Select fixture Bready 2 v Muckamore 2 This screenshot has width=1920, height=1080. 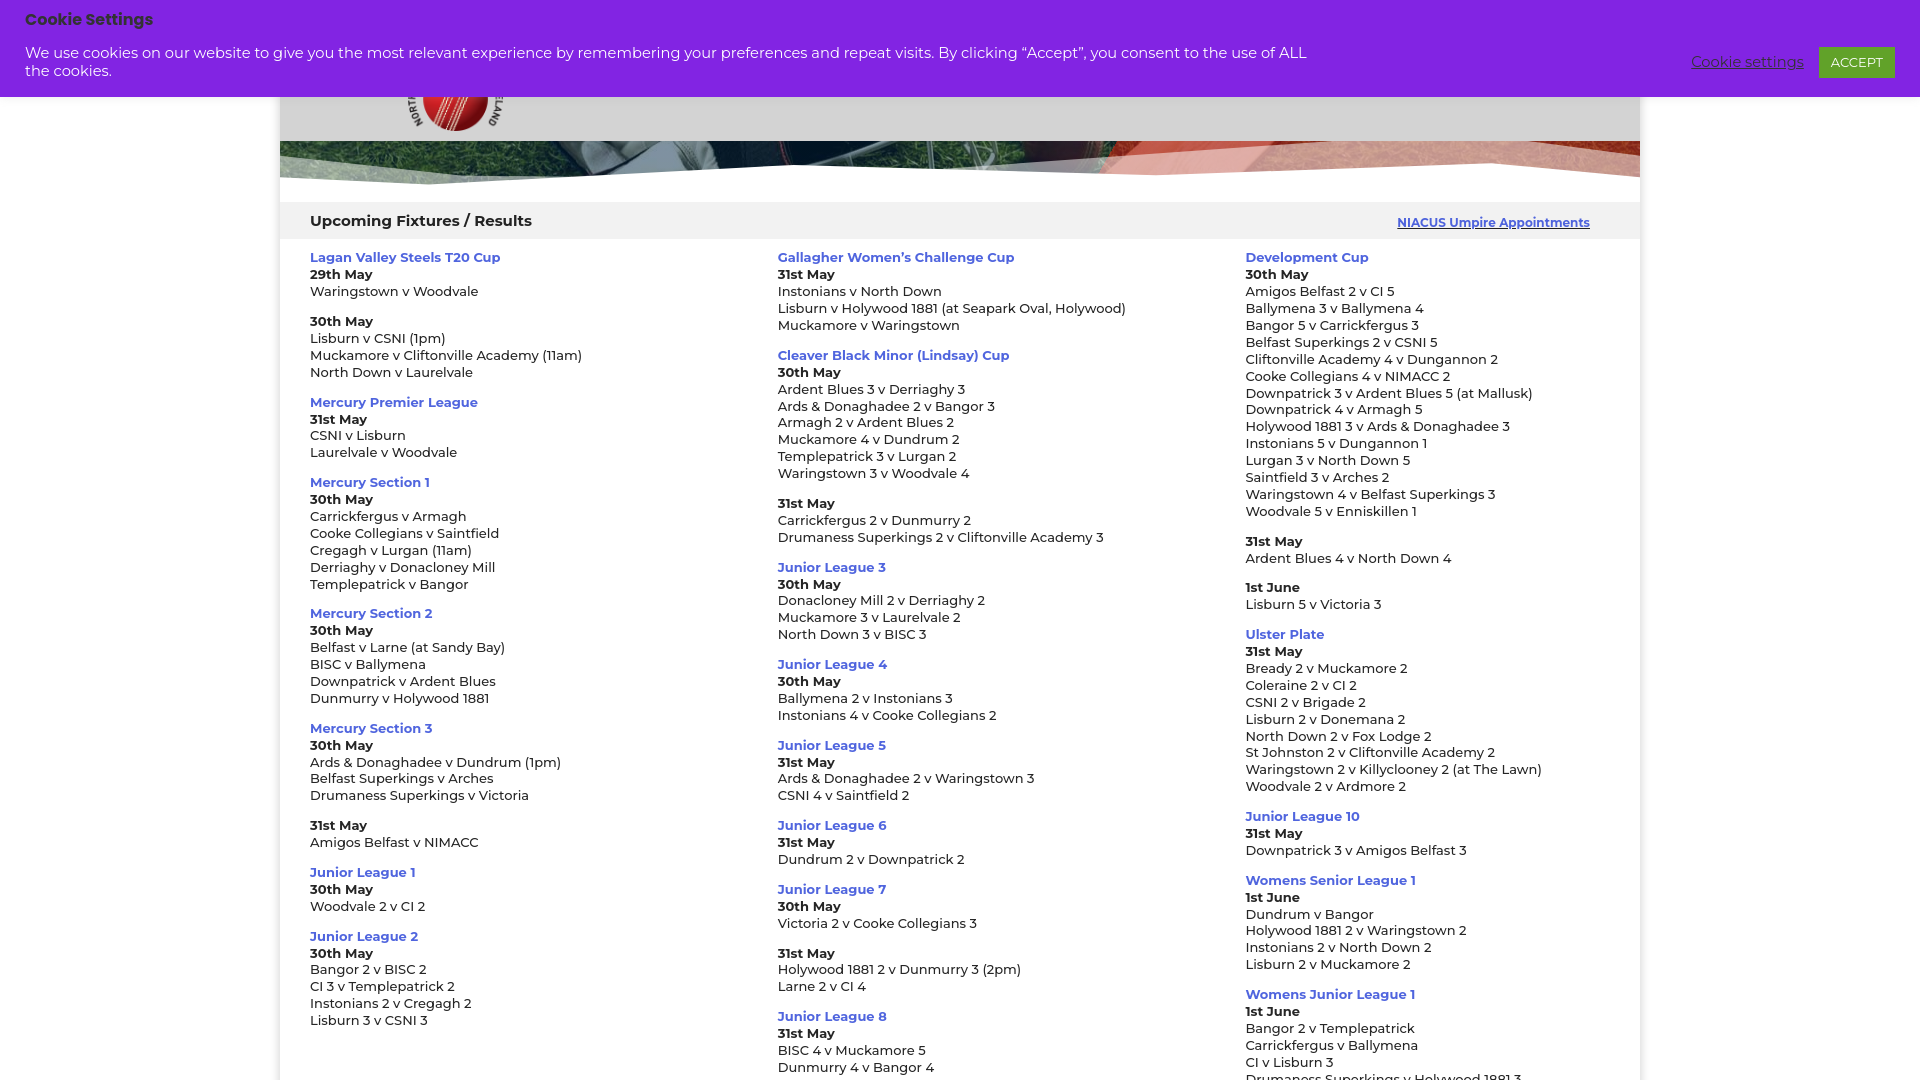coord(1326,668)
